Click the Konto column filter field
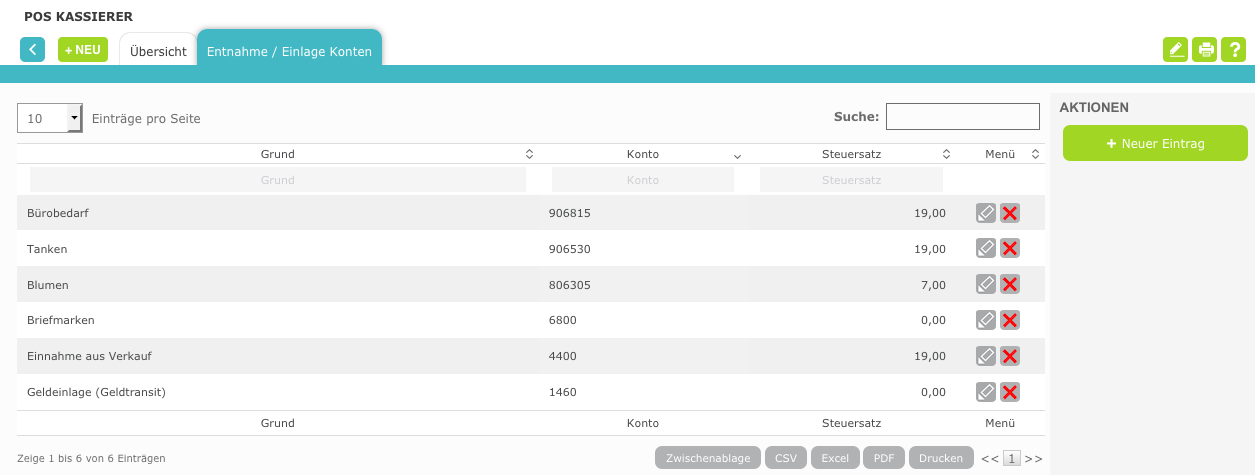The height and width of the screenshot is (475, 1255). click(643, 180)
